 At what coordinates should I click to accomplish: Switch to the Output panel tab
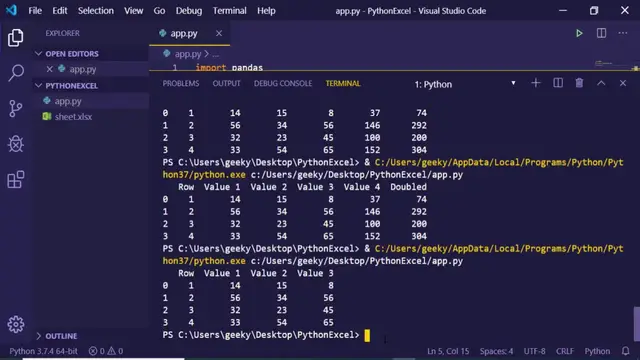point(226,83)
